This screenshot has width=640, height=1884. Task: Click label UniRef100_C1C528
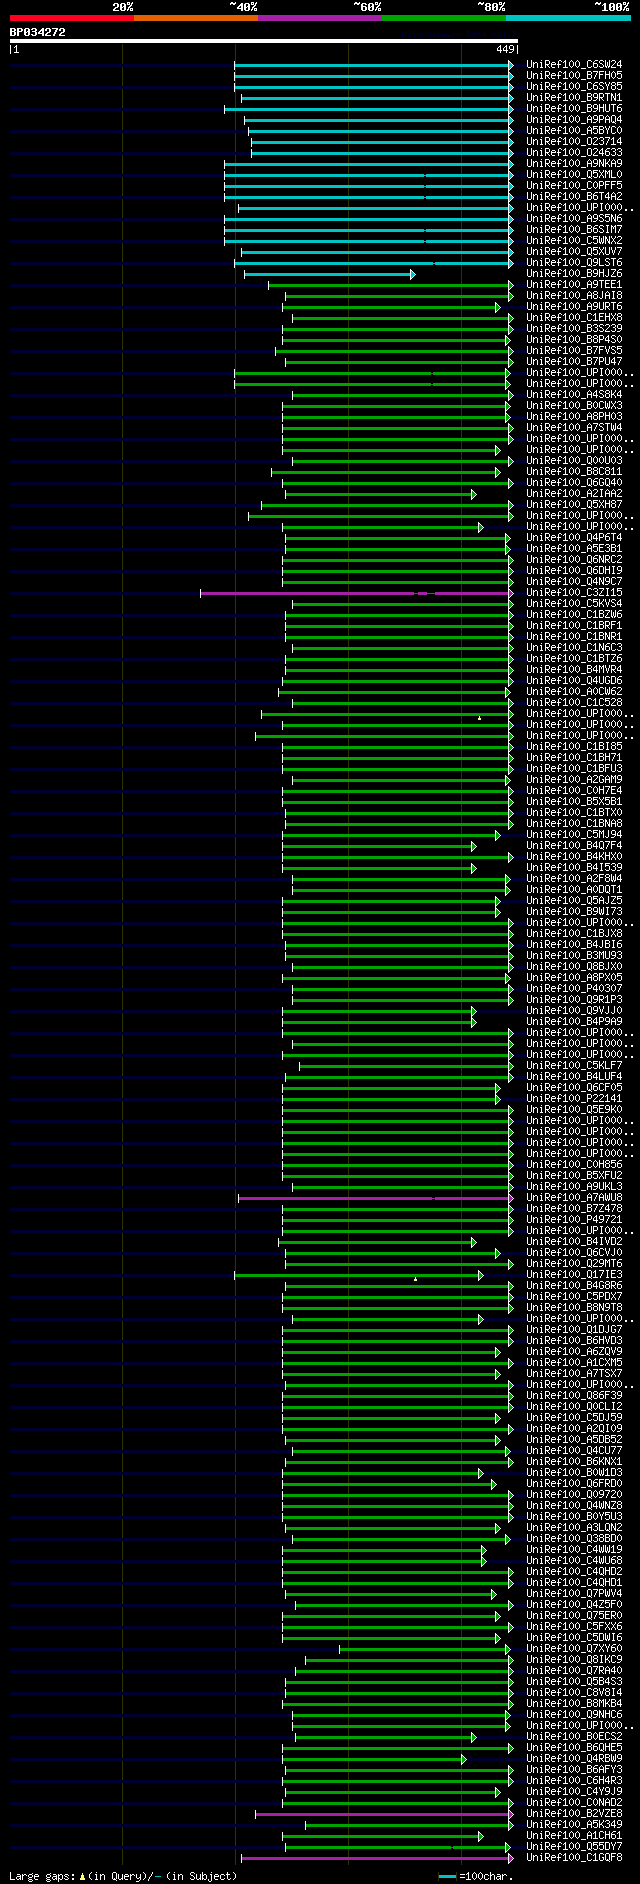574,703
